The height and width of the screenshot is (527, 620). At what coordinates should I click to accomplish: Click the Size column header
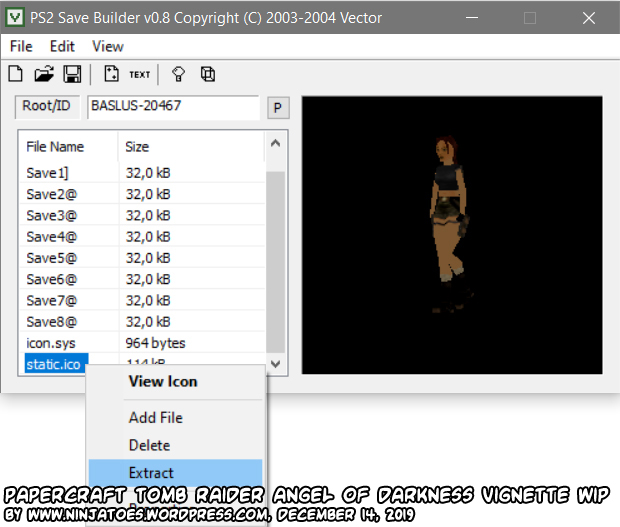coord(191,147)
